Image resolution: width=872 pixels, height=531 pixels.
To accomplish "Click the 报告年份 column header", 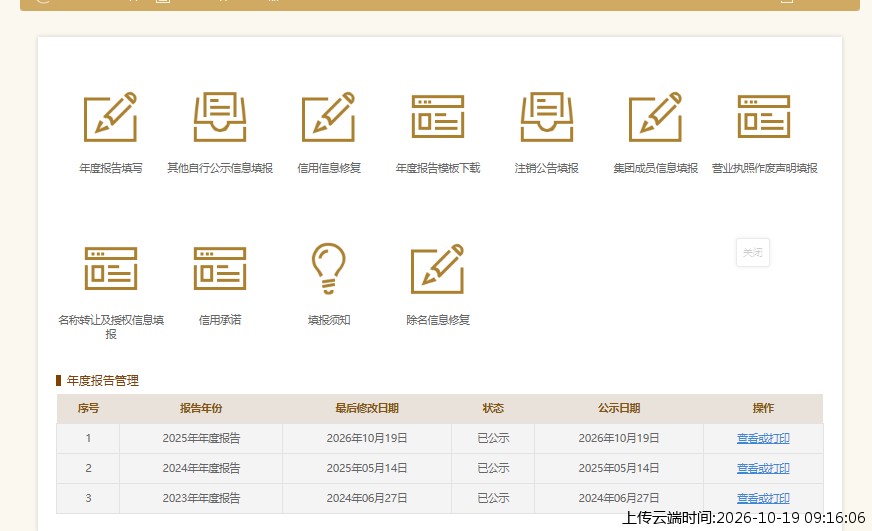I will pos(201,408).
